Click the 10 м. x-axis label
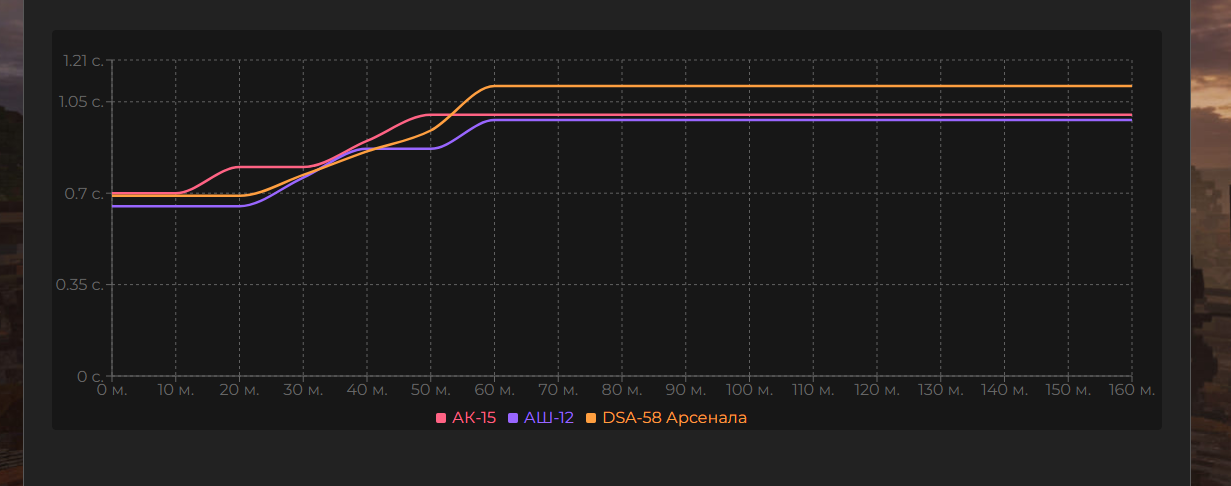This screenshot has height=486, width=1231. coord(176,389)
